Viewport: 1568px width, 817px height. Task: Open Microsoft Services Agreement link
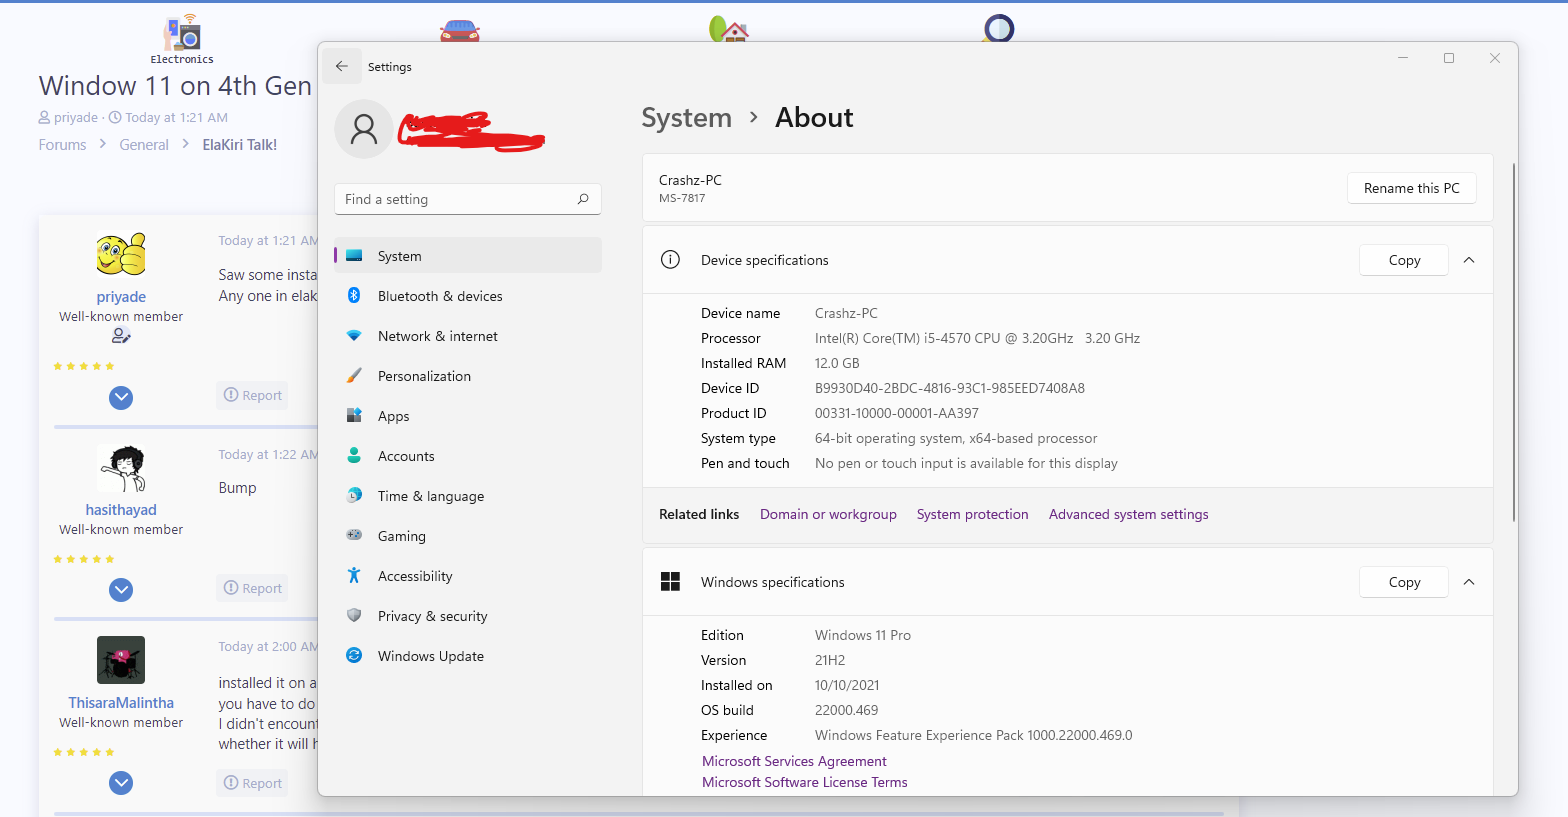pos(794,761)
